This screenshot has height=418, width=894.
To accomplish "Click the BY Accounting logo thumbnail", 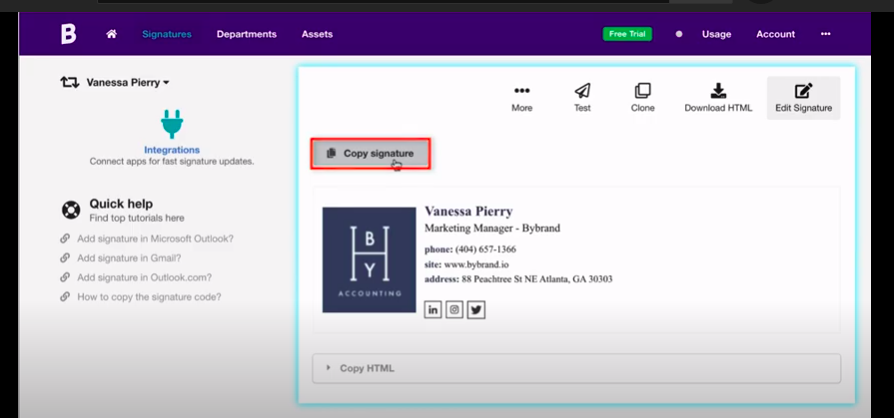I will 368,260.
